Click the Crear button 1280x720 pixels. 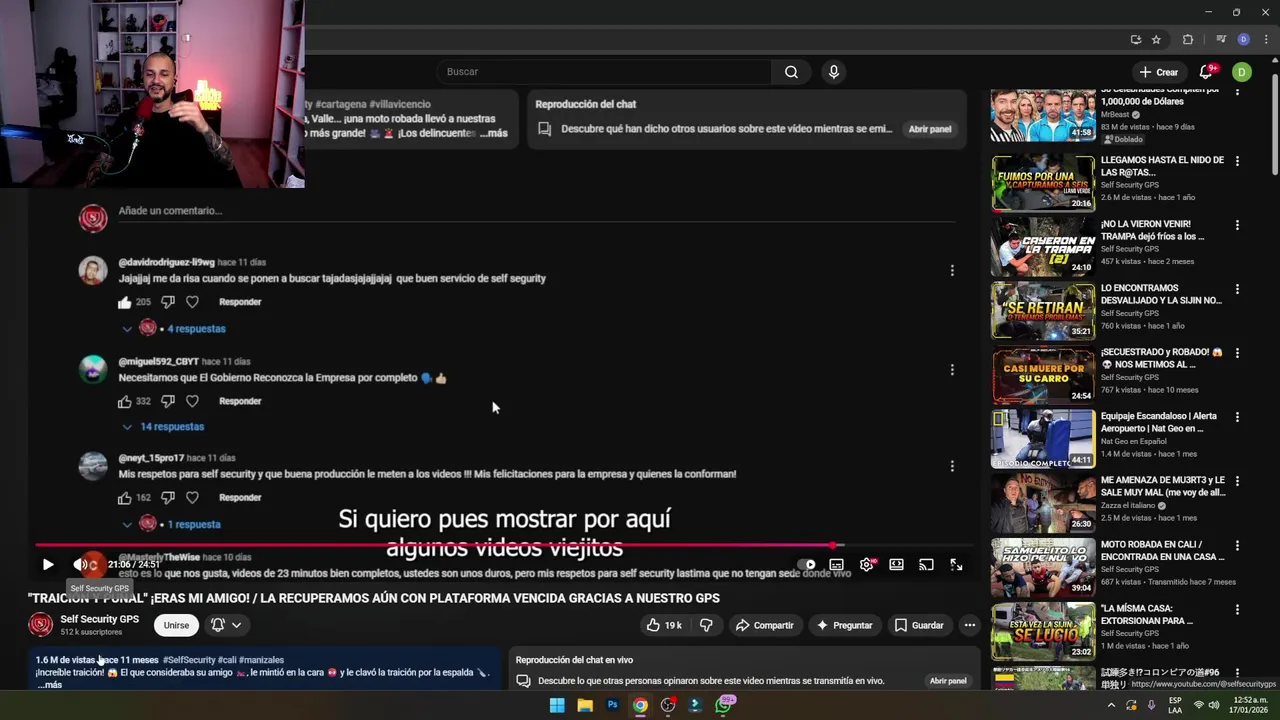[1159, 72]
